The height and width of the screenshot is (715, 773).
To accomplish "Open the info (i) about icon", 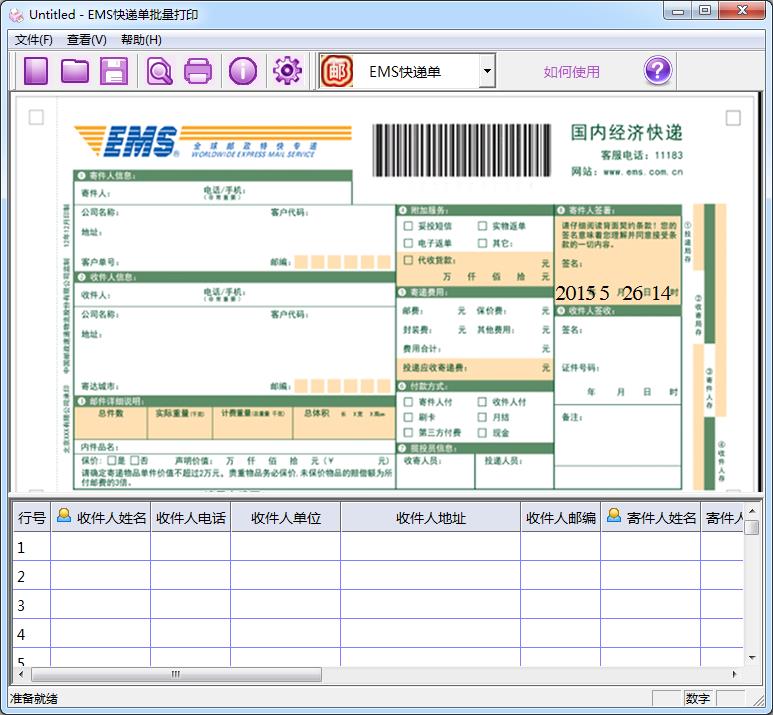I will [243, 71].
